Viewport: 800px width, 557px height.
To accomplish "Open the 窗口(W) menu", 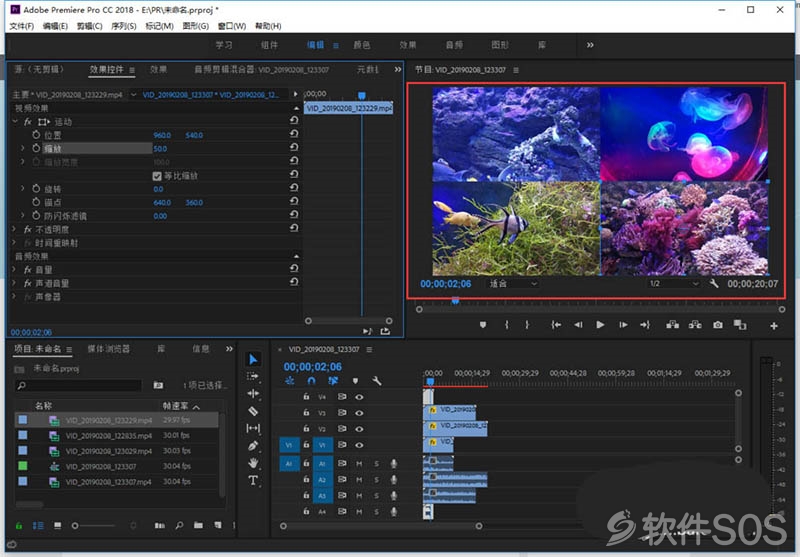I will [x=232, y=26].
